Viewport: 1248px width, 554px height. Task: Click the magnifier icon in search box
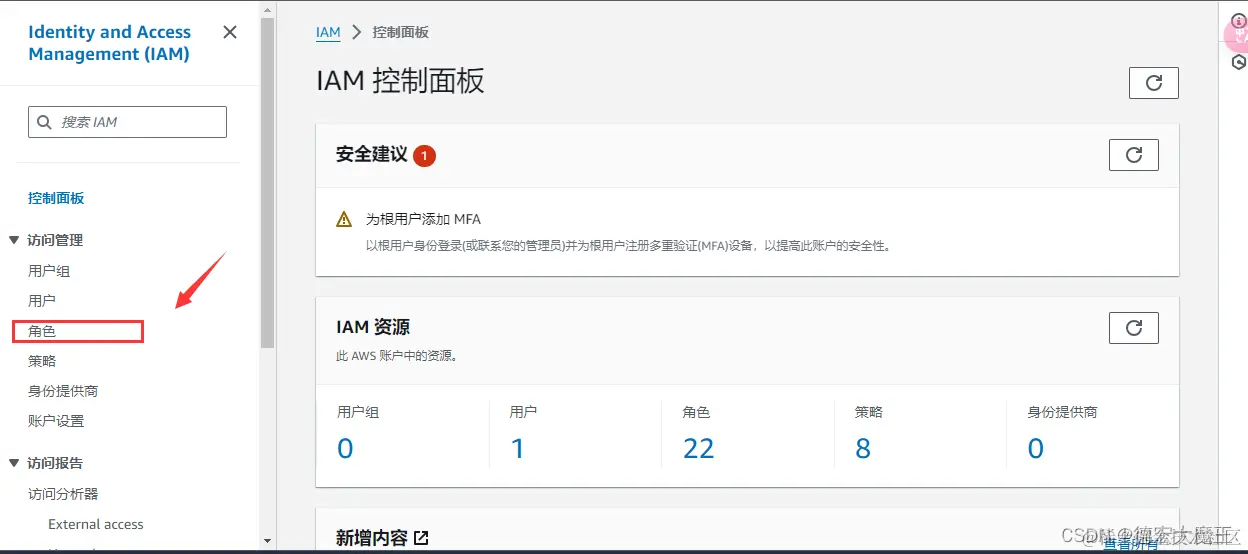(44, 122)
